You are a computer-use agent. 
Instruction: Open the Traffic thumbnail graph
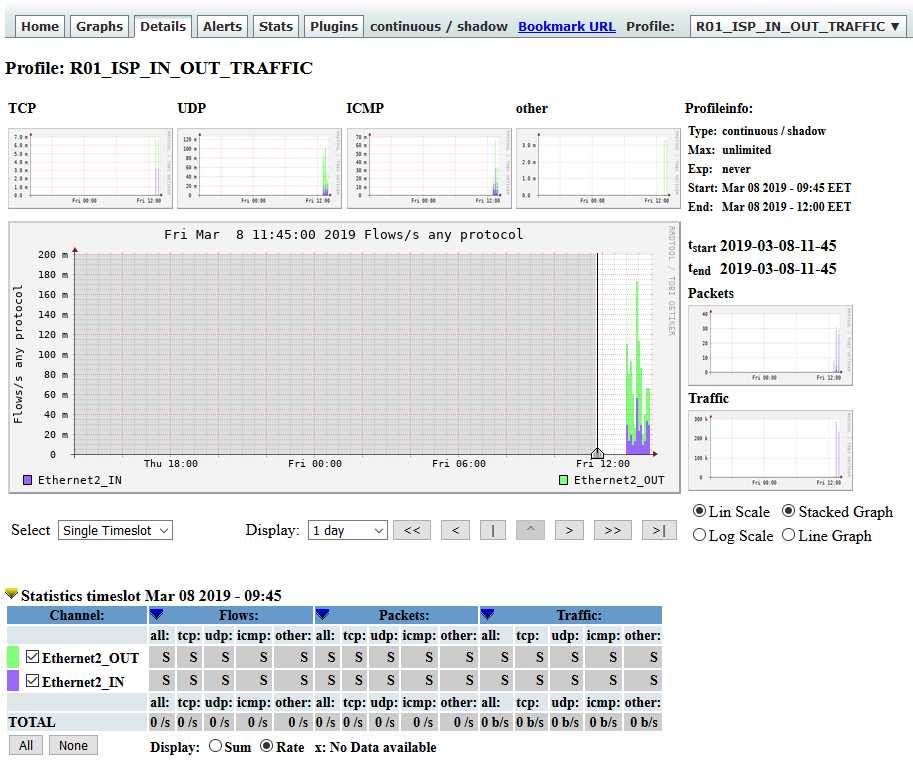coord(770,450)
